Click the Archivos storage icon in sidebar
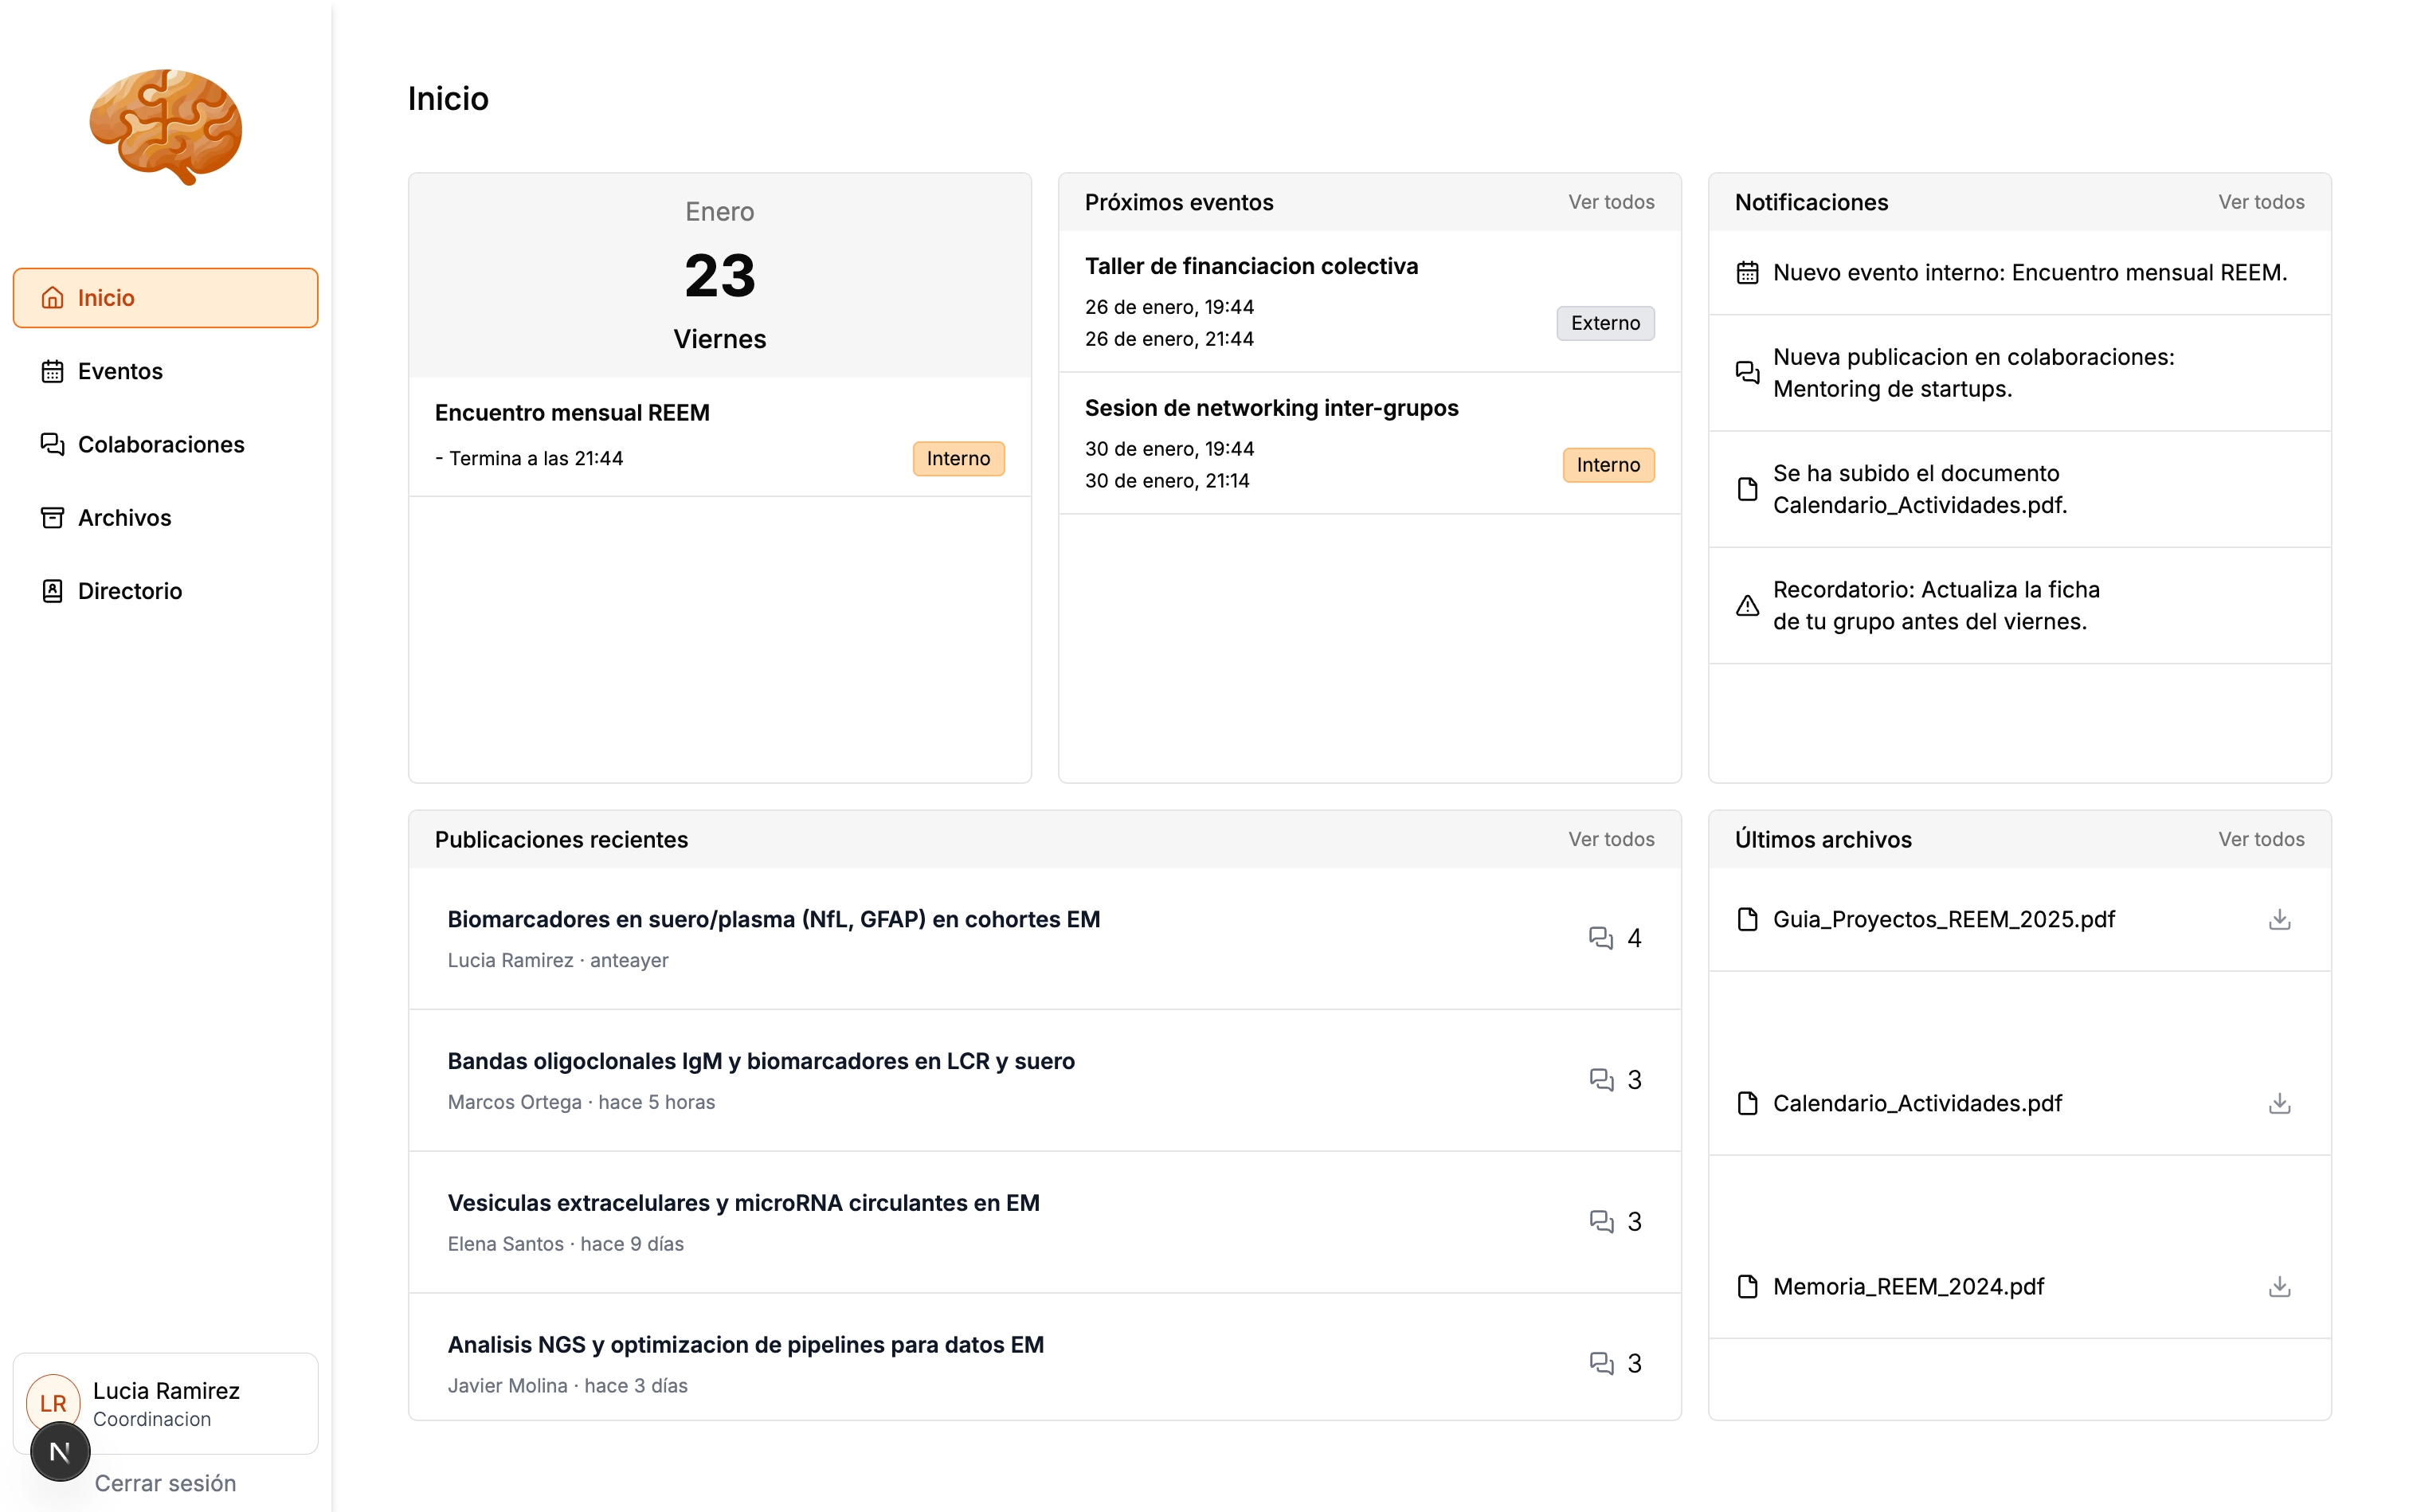 click(53, 517)
